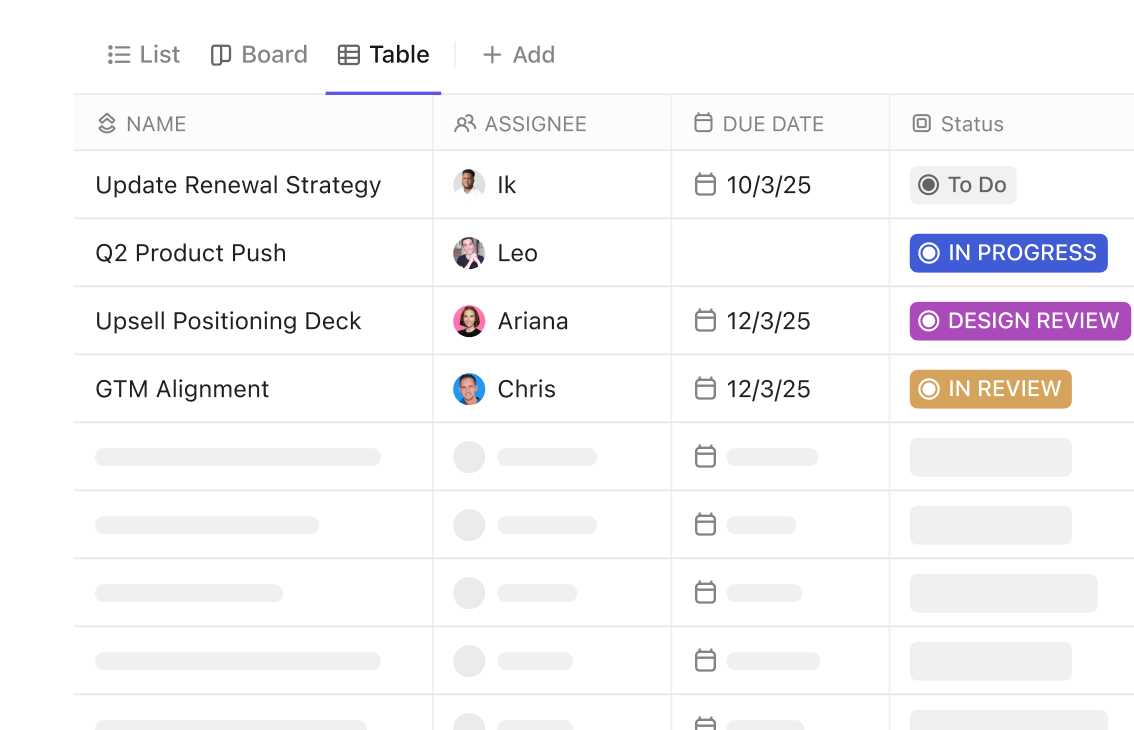The image size is (1134, 730).
Task: Click Chris's avatar picture
Action: point(468,389)
